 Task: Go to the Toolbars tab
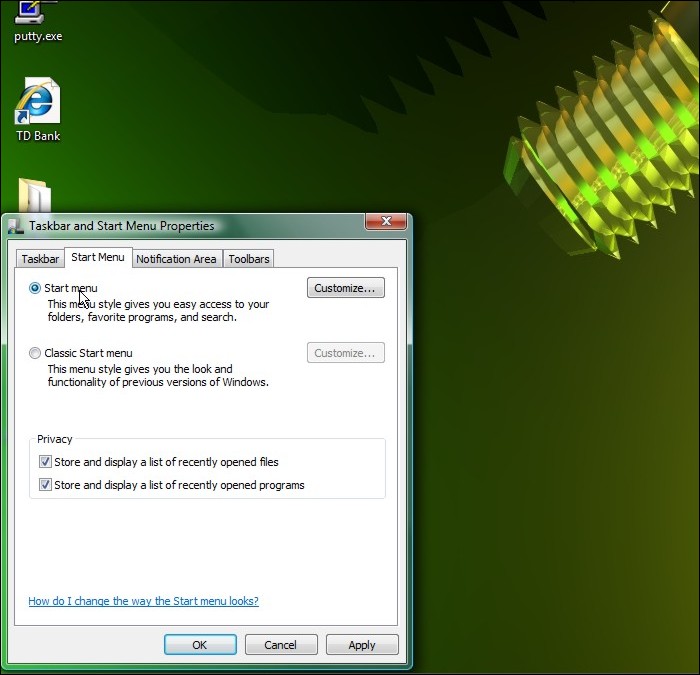[x=249, y=259]
